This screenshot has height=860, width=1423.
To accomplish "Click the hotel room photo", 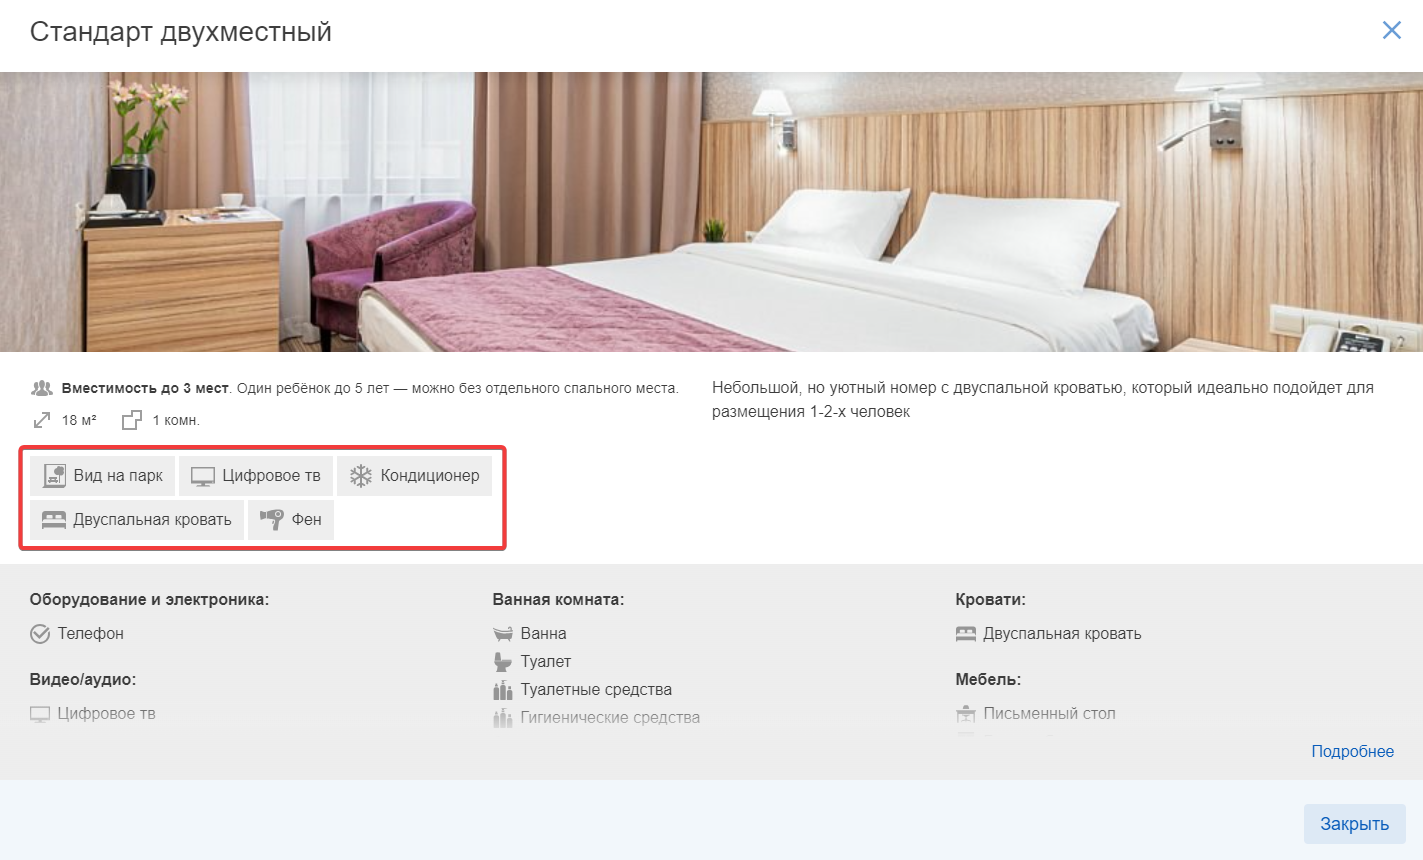I will coord(711,212).
